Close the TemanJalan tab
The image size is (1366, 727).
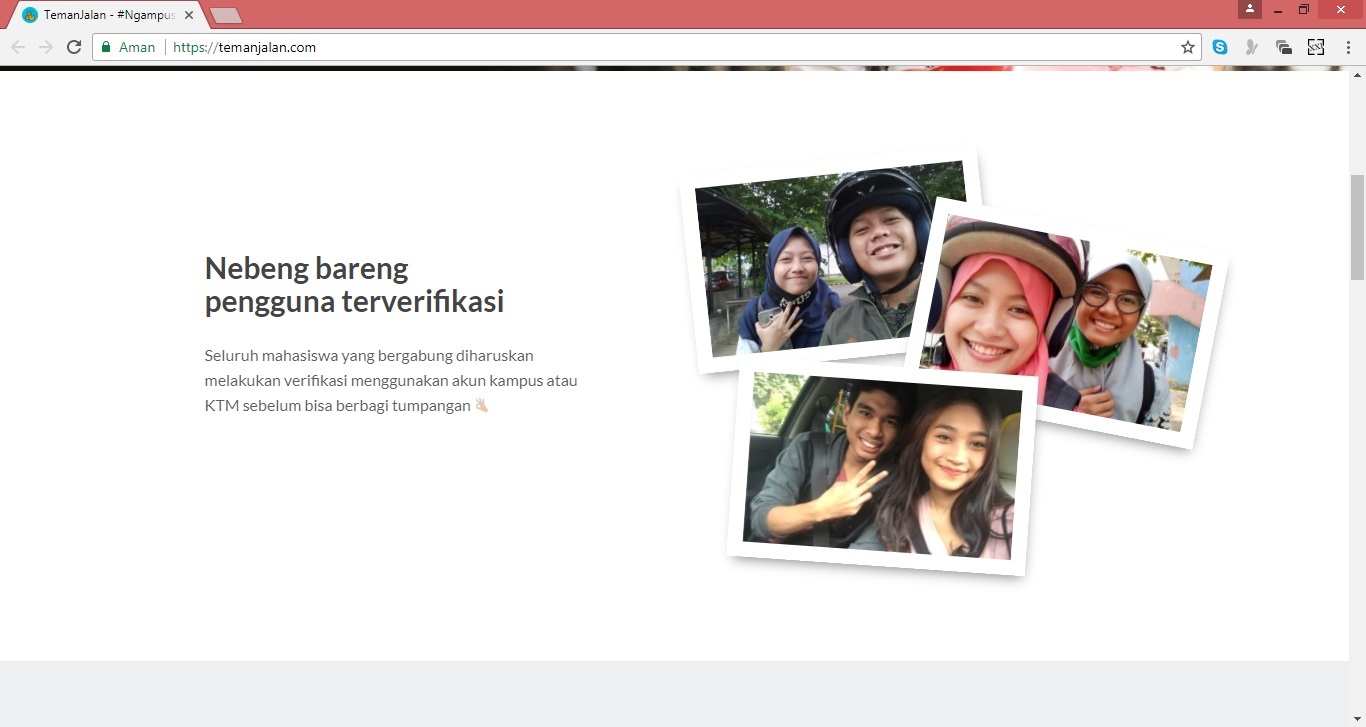tap(189, 15)
